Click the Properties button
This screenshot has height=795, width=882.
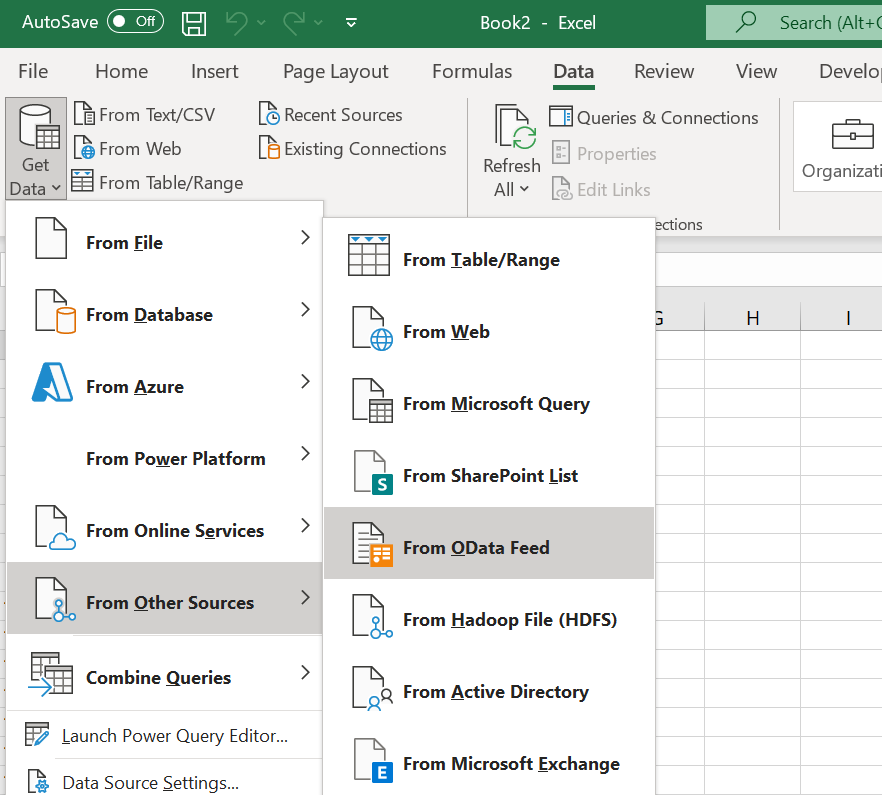pos(604,154)
